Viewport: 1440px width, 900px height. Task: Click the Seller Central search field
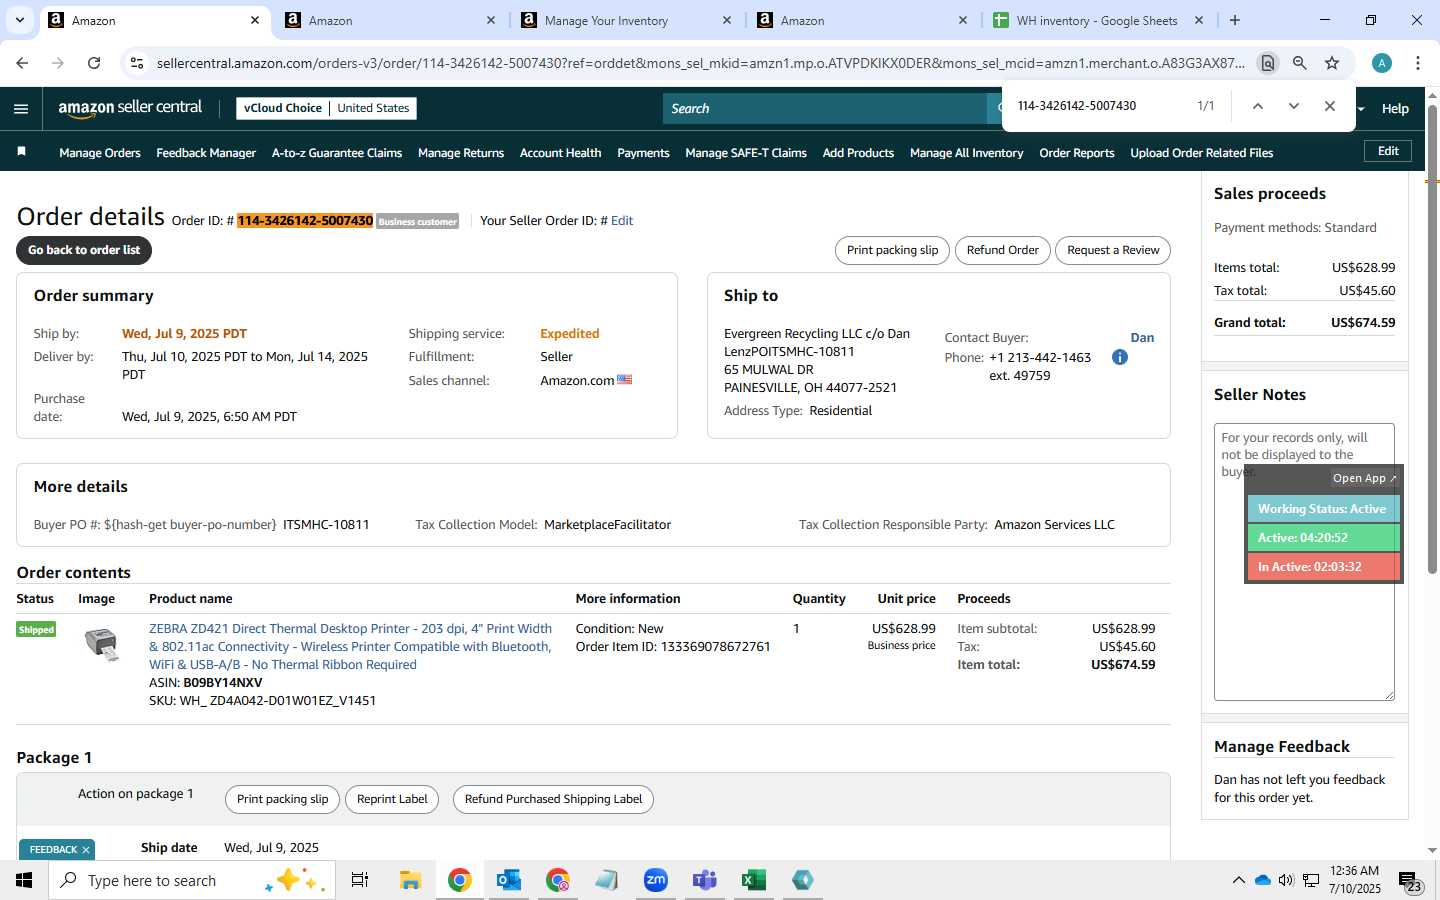[825, 108]
